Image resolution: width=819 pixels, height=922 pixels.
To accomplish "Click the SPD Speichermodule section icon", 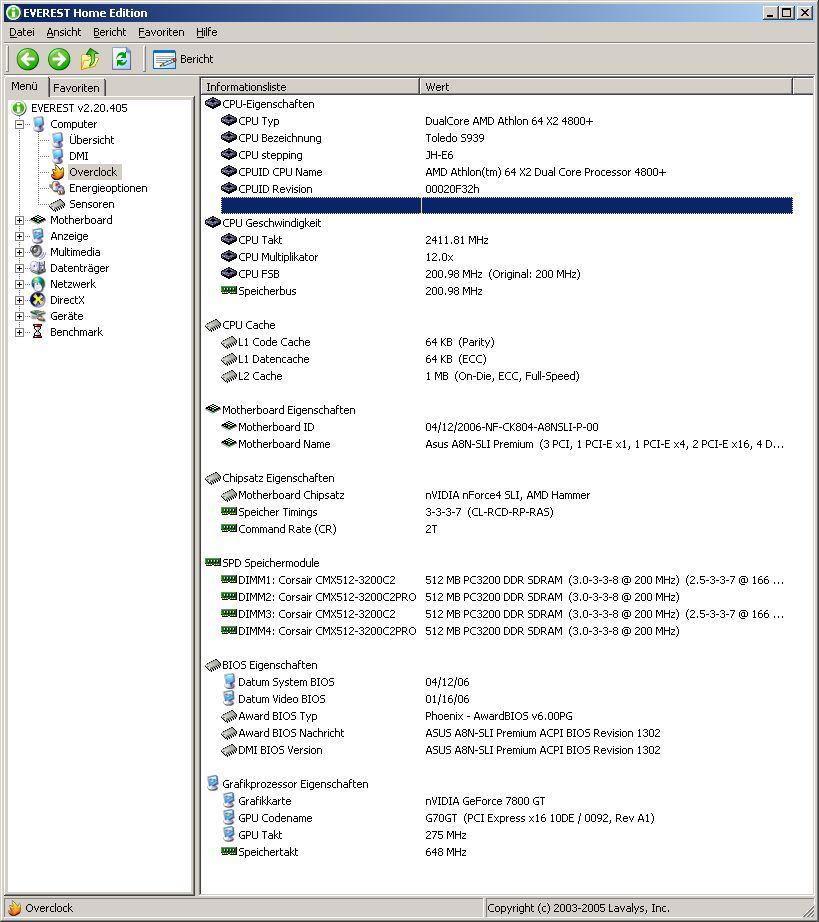I will pos(212,563).
